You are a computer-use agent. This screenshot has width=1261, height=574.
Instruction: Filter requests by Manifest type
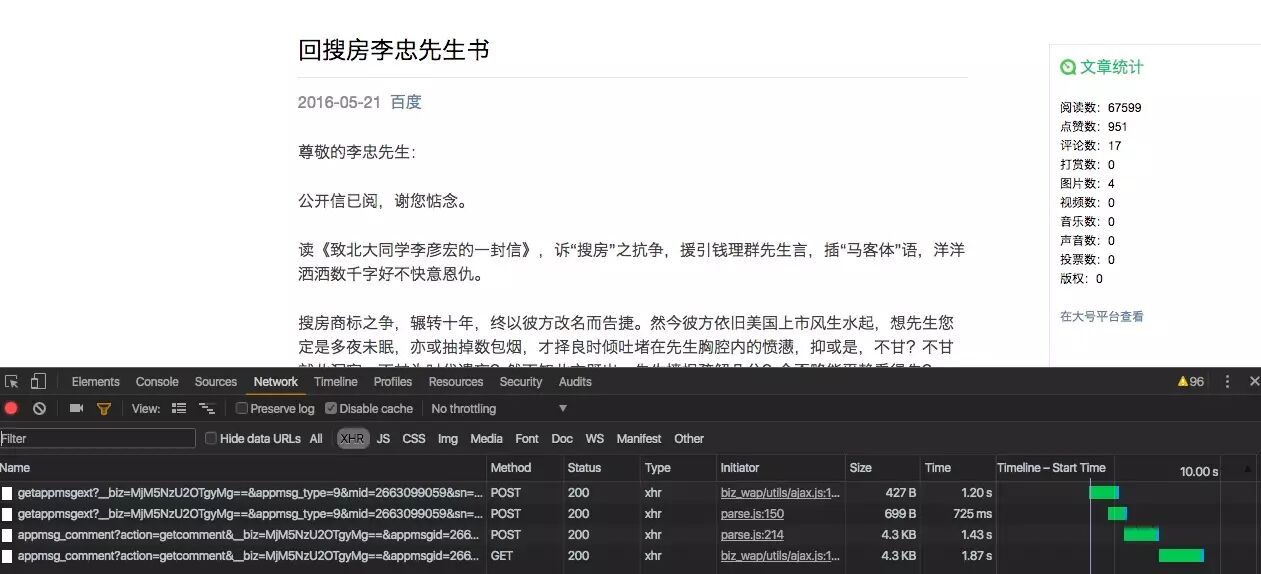639,438
